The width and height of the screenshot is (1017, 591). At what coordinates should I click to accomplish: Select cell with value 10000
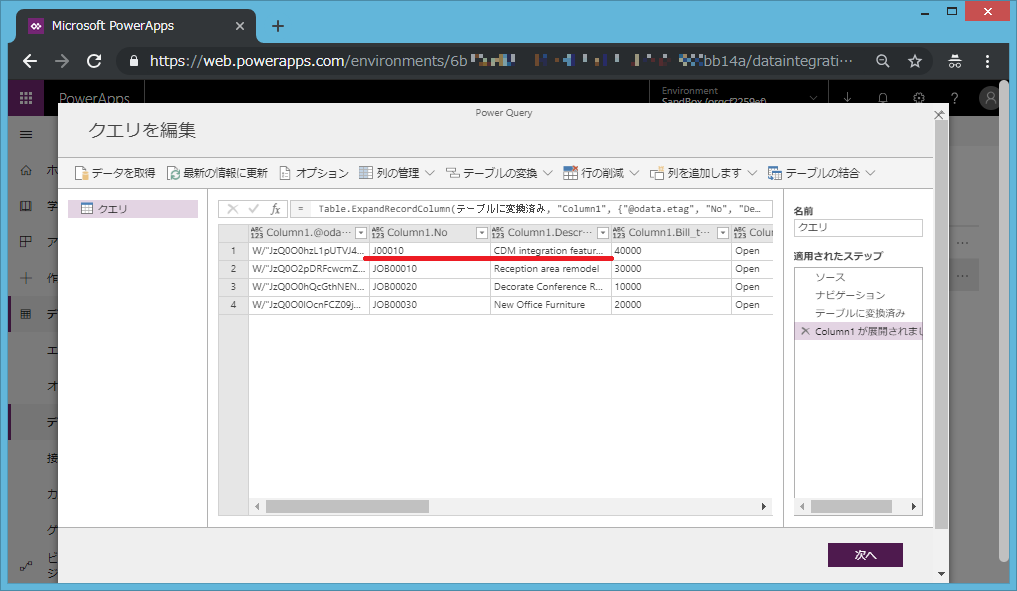671,287
